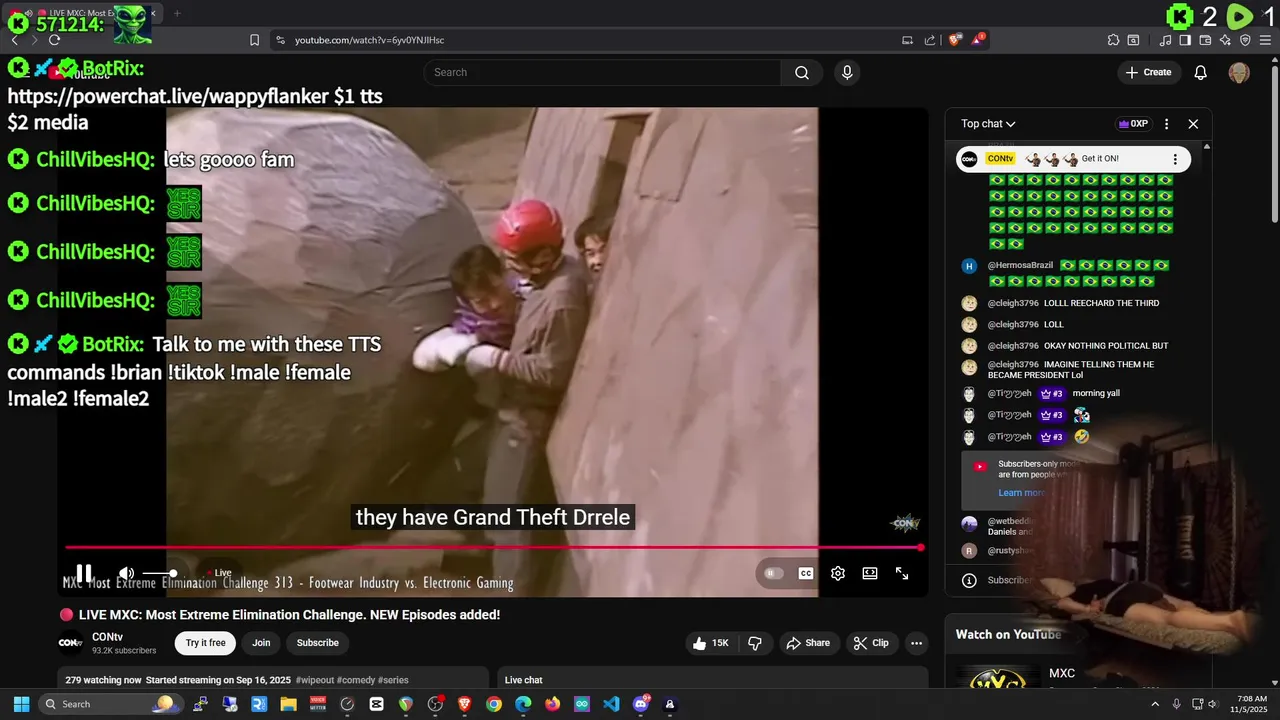Bookmark this page icon in address bar
This screenshot has width=1280, height=720.
(x=254, y=40)
